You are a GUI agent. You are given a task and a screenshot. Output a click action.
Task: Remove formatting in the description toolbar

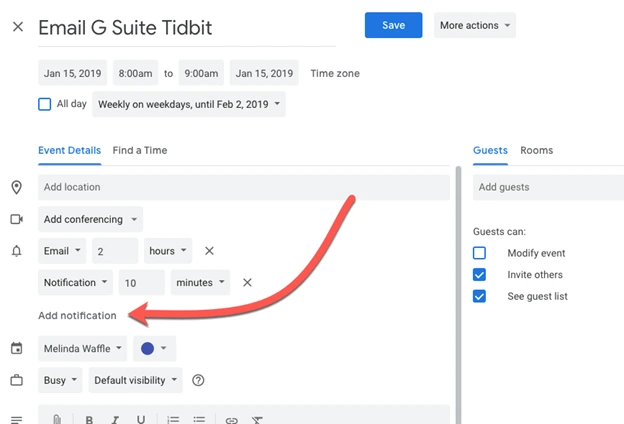(257, 420)
